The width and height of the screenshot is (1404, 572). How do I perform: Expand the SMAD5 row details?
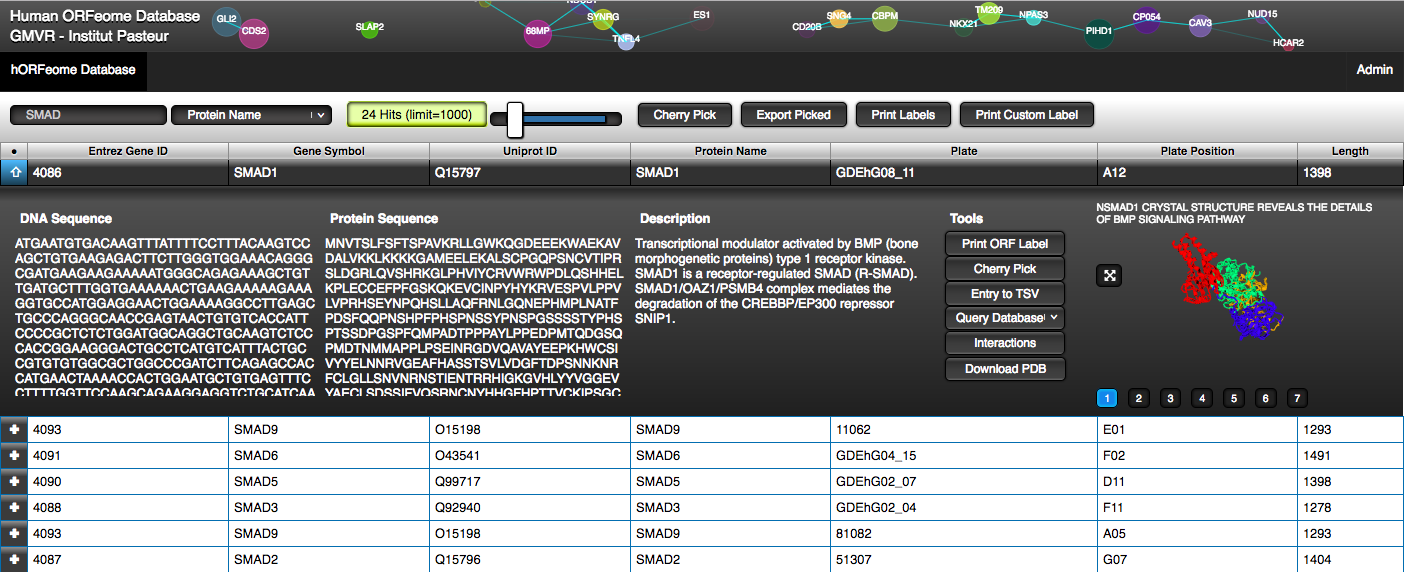tap(14, 481)
